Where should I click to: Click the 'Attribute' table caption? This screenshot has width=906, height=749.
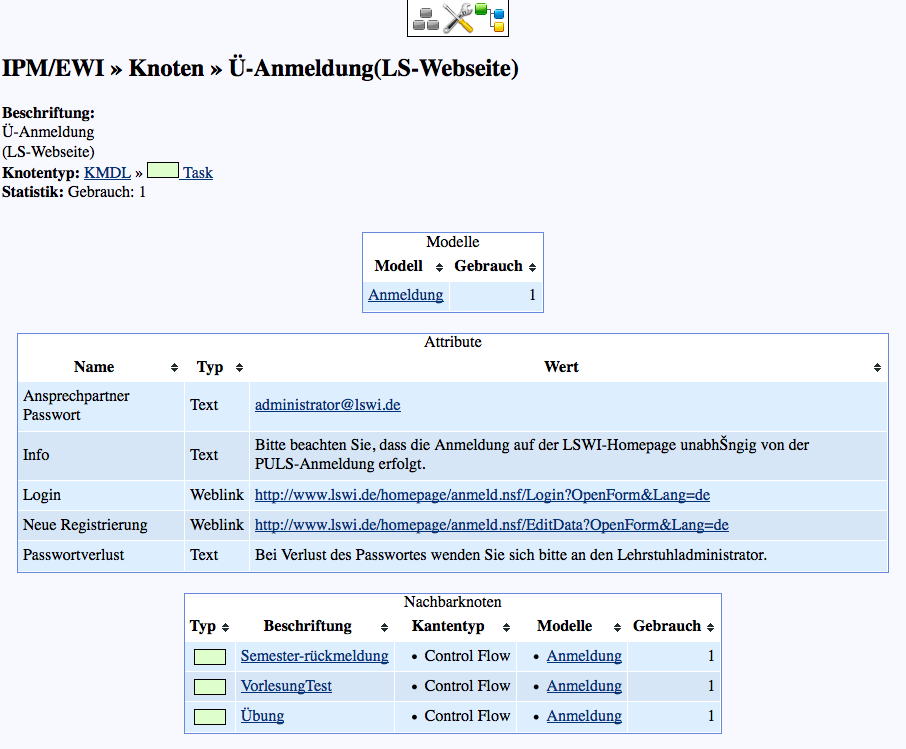click(x=452, y=342)
